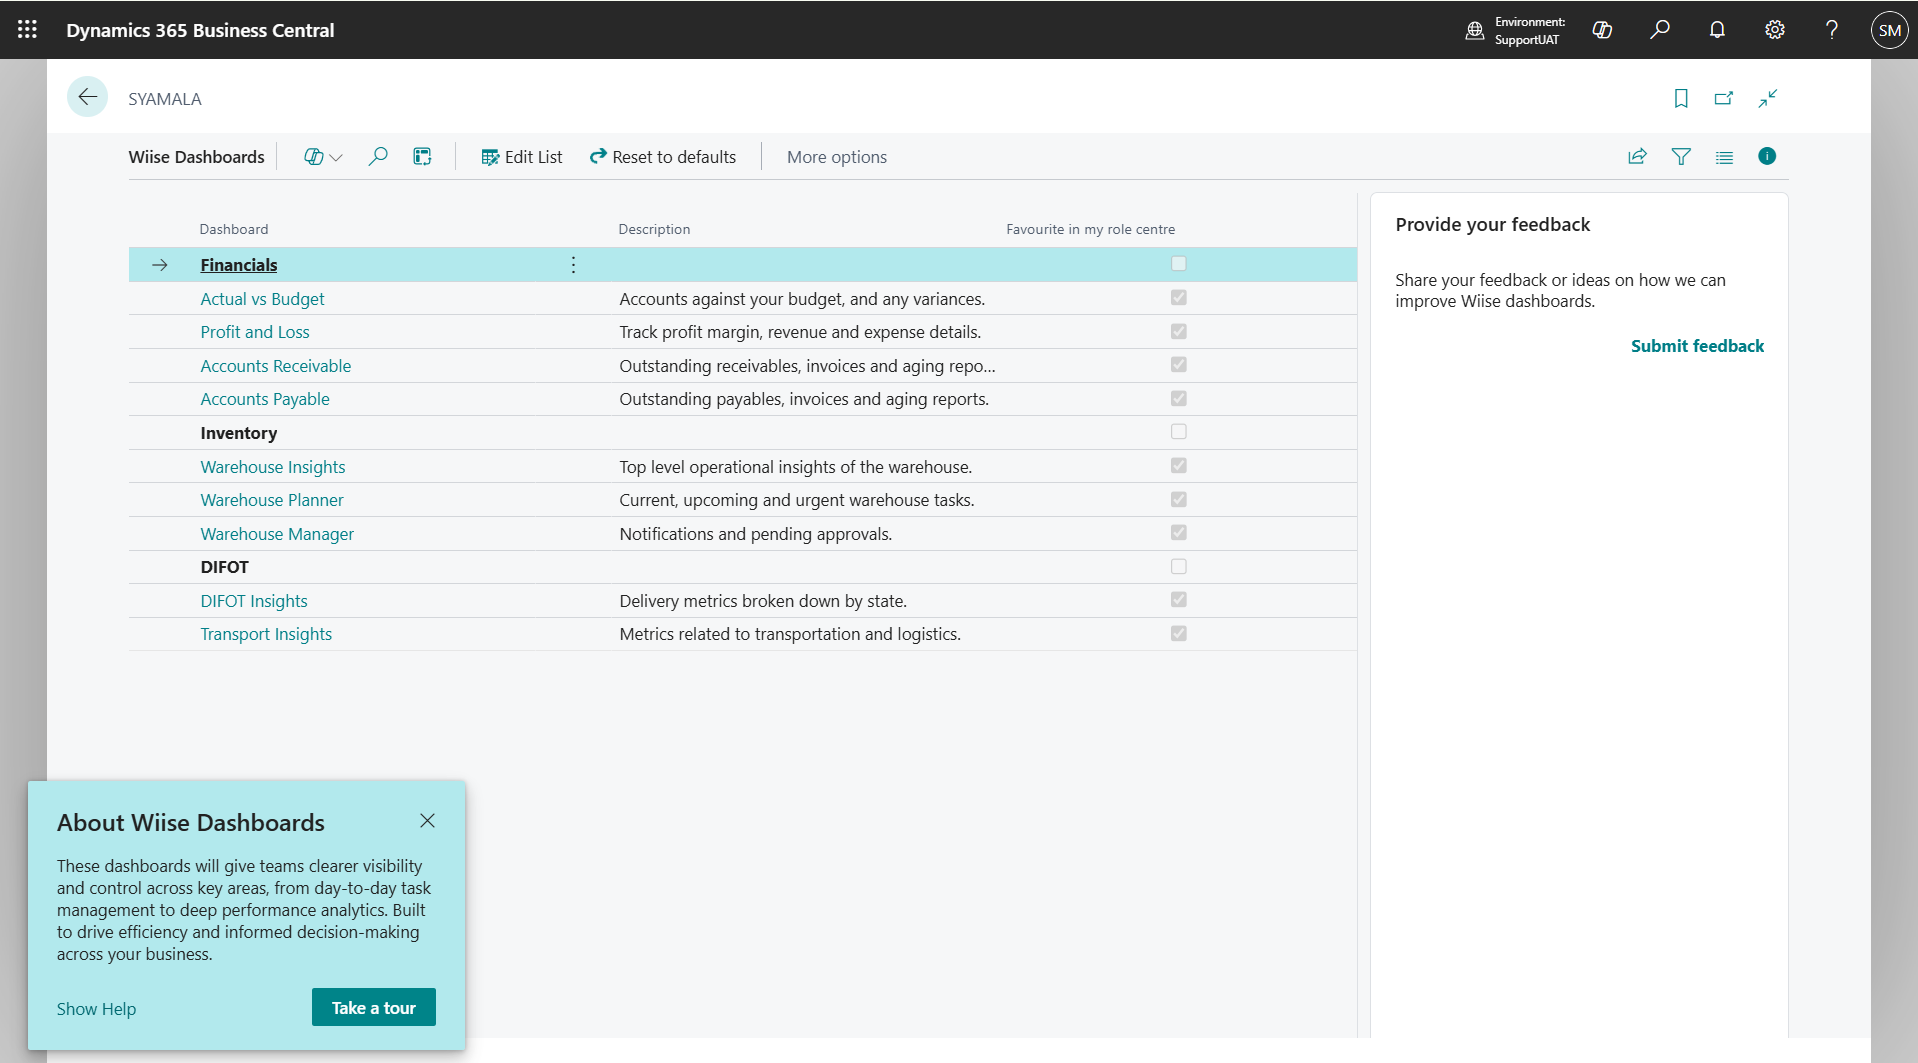Activate focus mode for the list
The height and width of the screenshot is (1063, 1918).
[1767, 97]
